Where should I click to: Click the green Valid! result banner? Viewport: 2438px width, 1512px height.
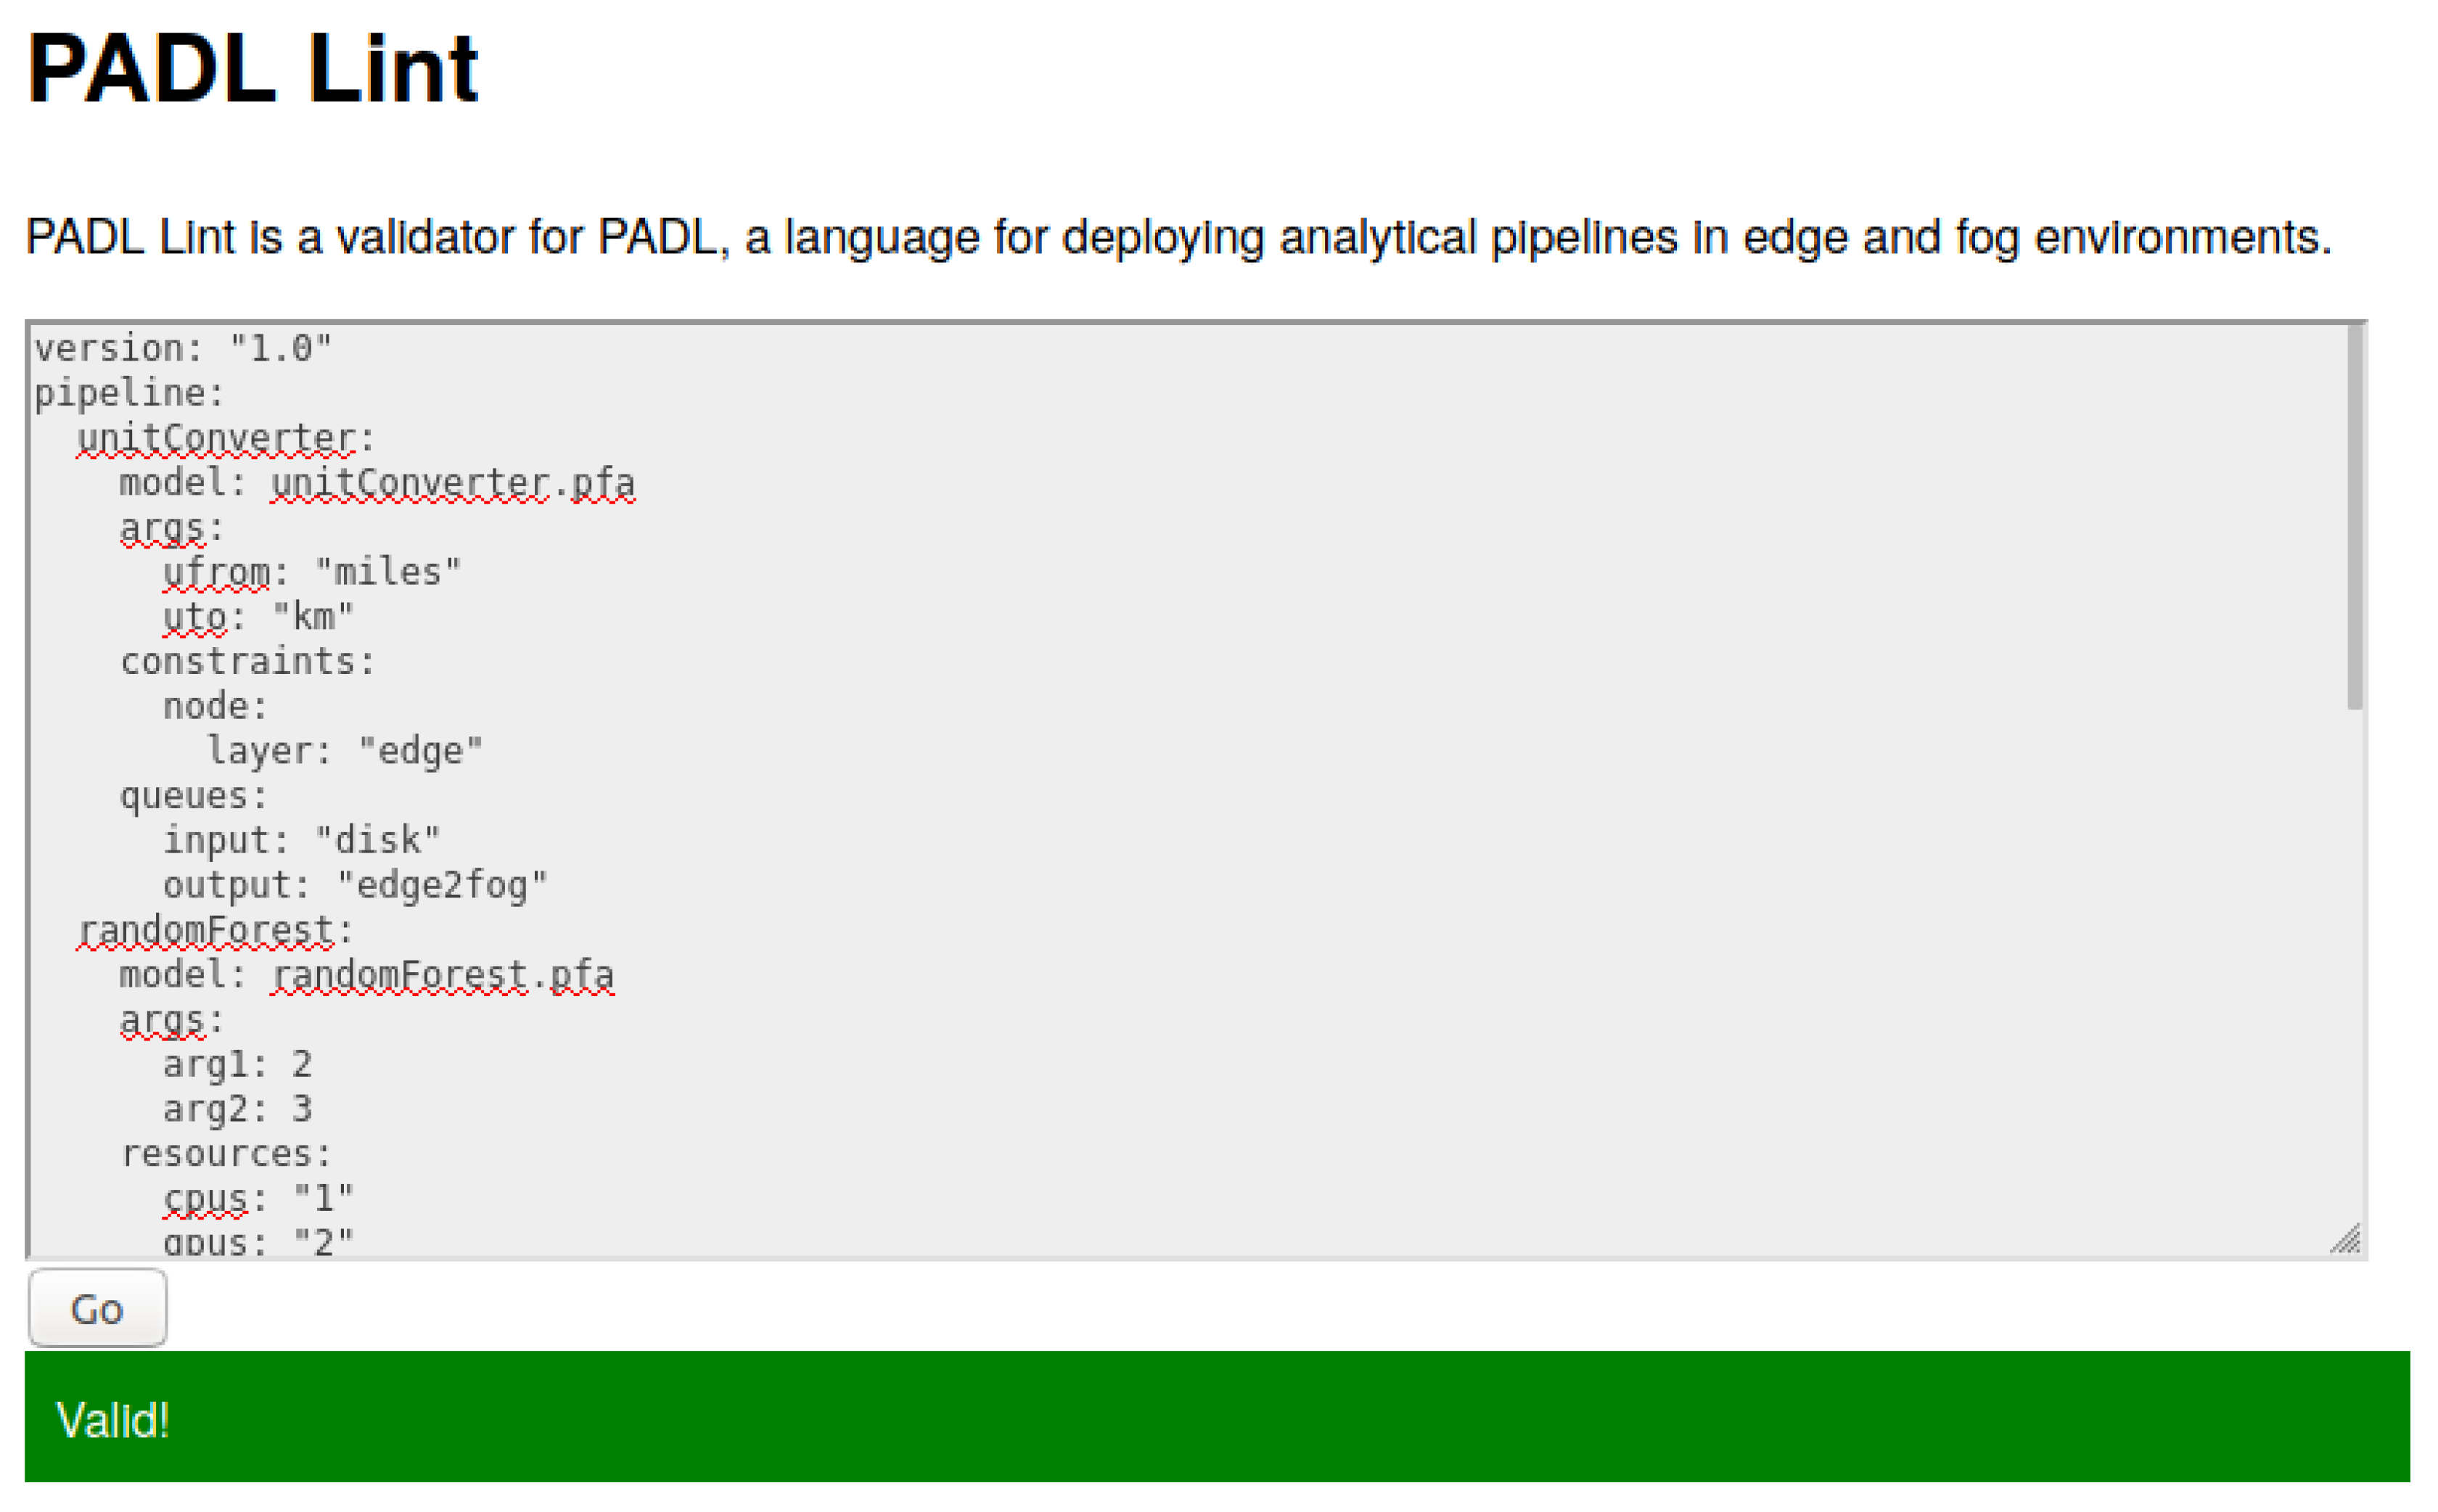pyautogui.click(x=1216, y=1417)
